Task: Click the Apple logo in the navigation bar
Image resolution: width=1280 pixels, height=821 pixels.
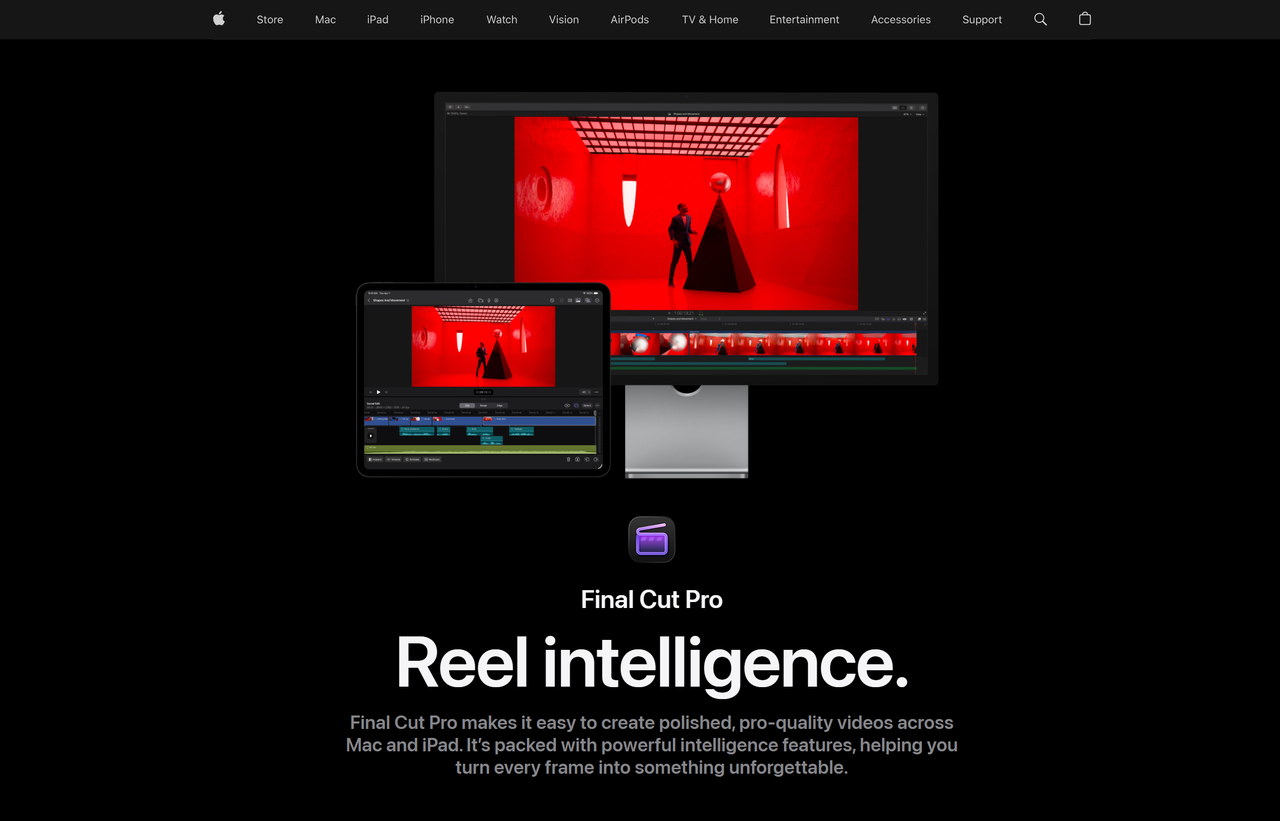Action: pyautogui.click(x=219, y=19)
